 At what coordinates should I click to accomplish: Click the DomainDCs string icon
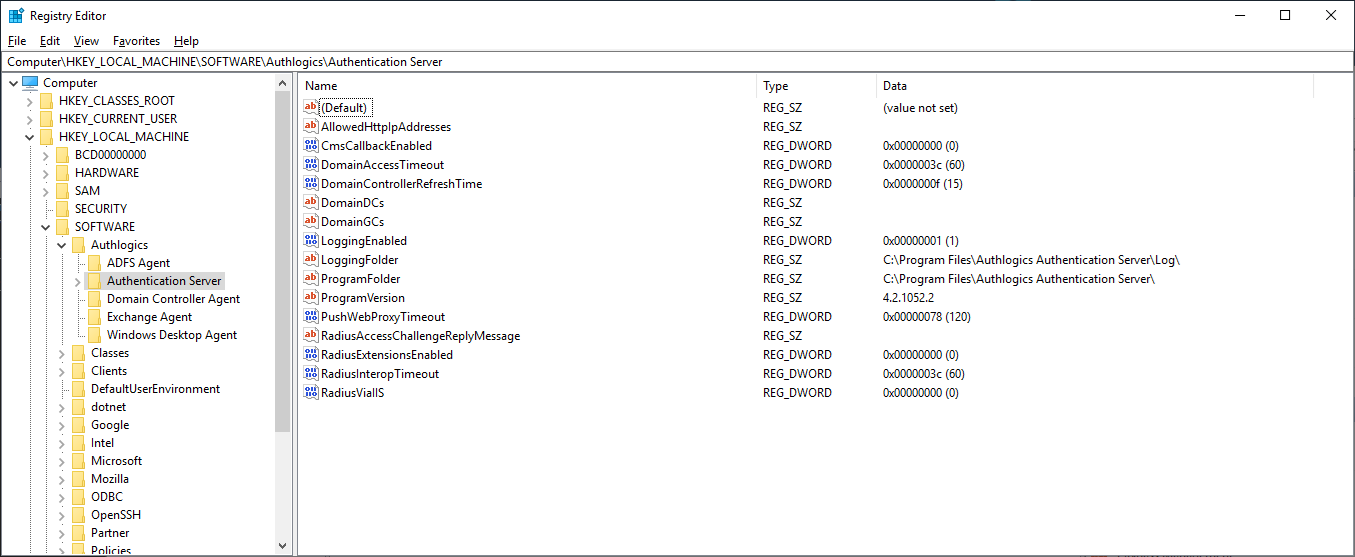311,203
